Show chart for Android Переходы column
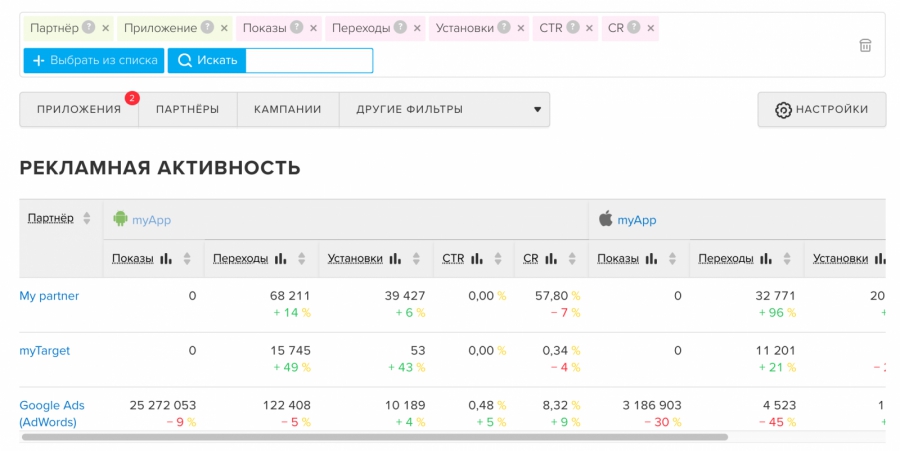The height and width of the screenshot is (451, 900). [280, 259]
